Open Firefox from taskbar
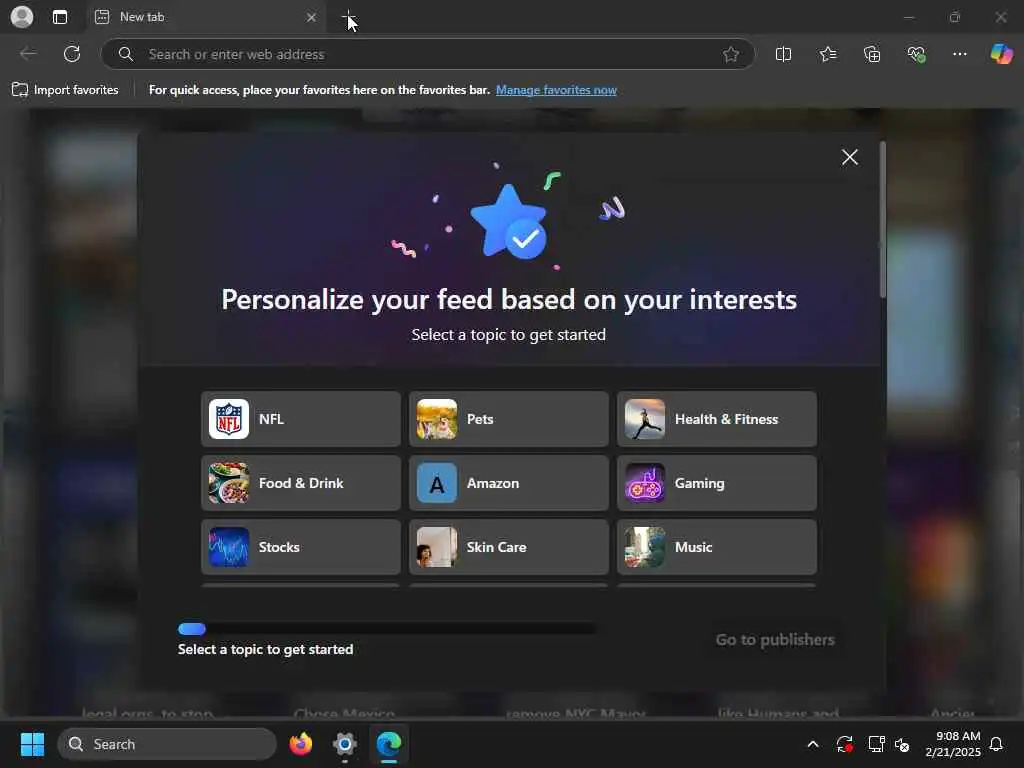 click(x=300, y=744)
